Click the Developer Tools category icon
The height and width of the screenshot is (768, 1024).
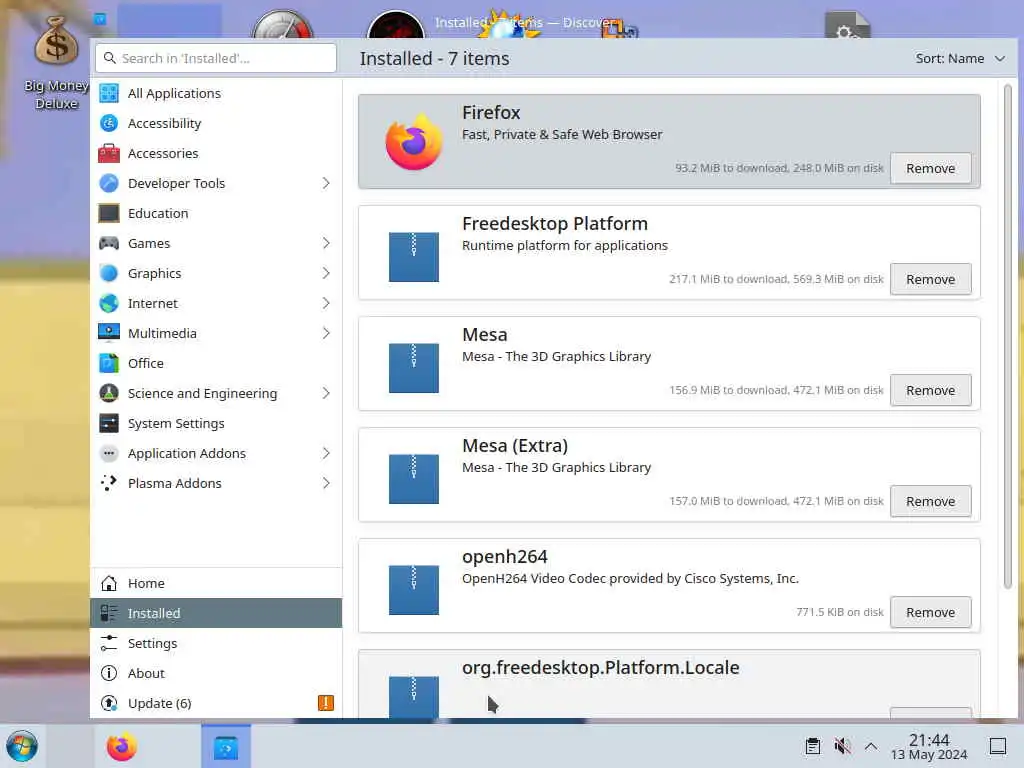click(x=109, y=184)
